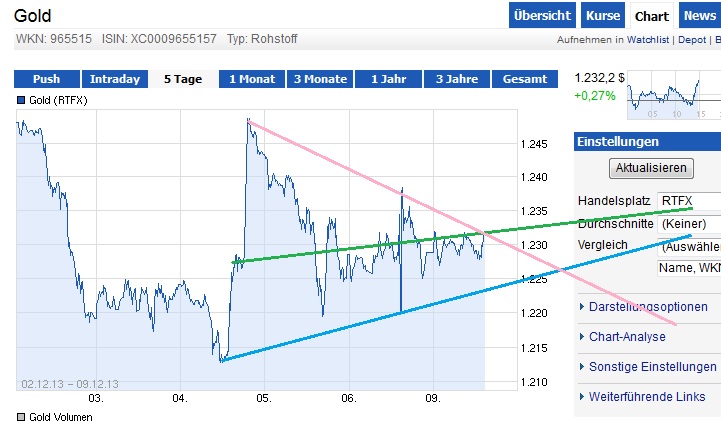Screen dimensions: 721x422
Task: Add gold to Watchlist link
Action: point(650,40)
